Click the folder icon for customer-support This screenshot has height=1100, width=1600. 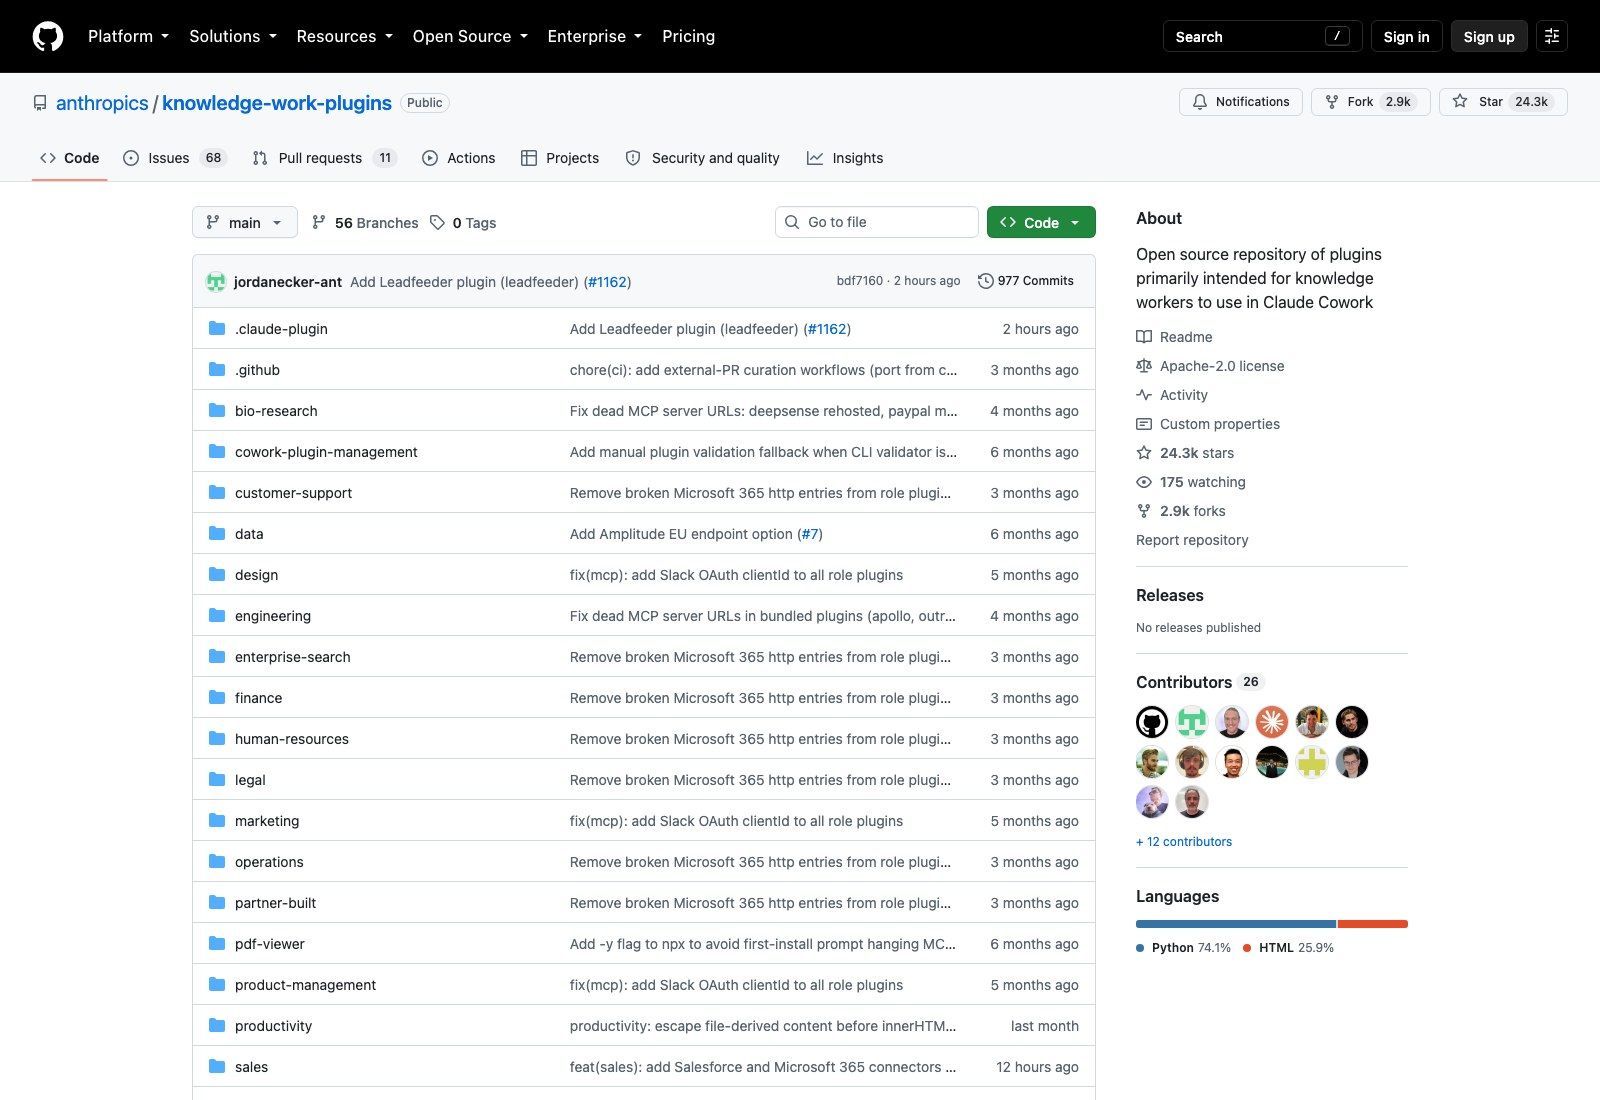point(217,492)
